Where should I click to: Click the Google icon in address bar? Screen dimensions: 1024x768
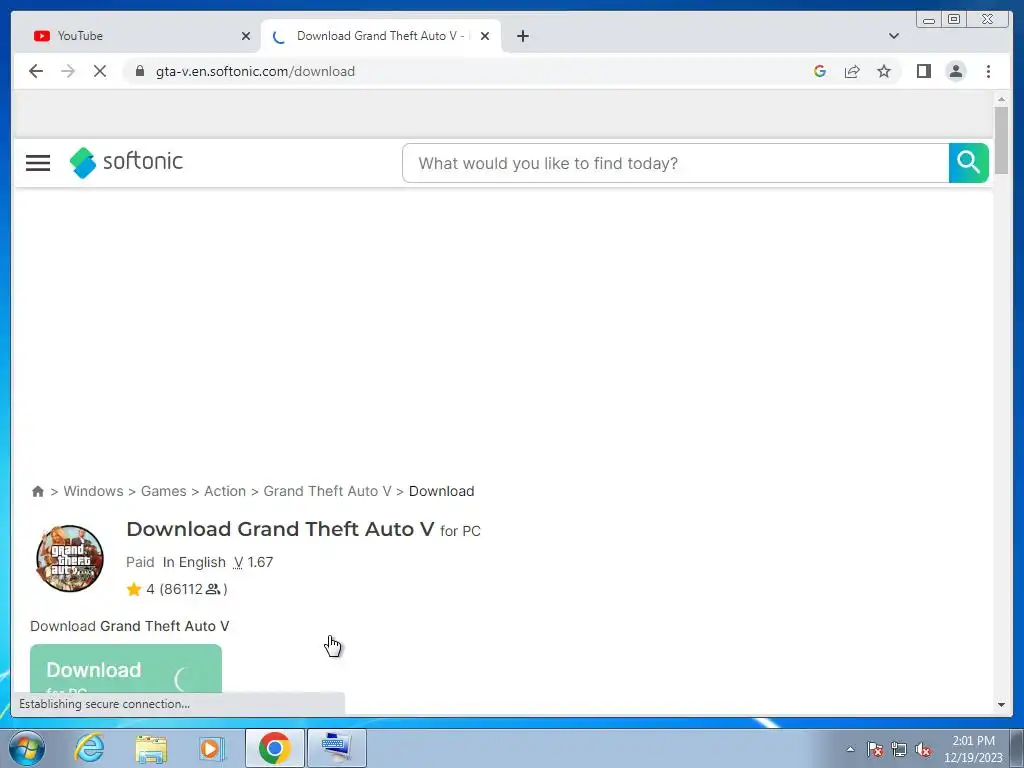click(820, 71)
